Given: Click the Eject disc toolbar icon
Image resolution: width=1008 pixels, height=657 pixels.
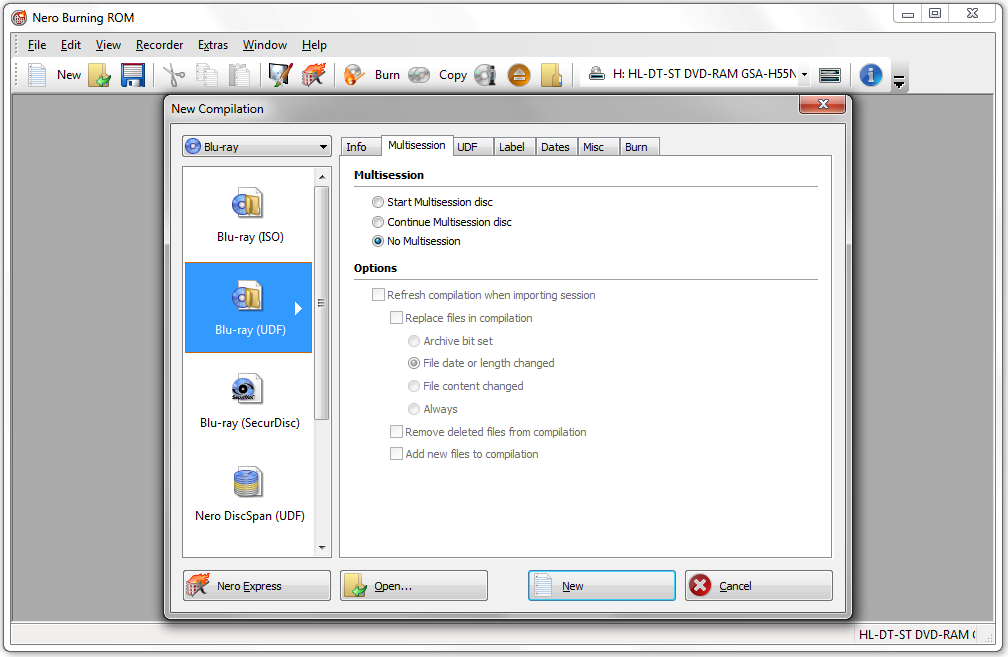Looking at the screenshot, I should coord(519,75).
